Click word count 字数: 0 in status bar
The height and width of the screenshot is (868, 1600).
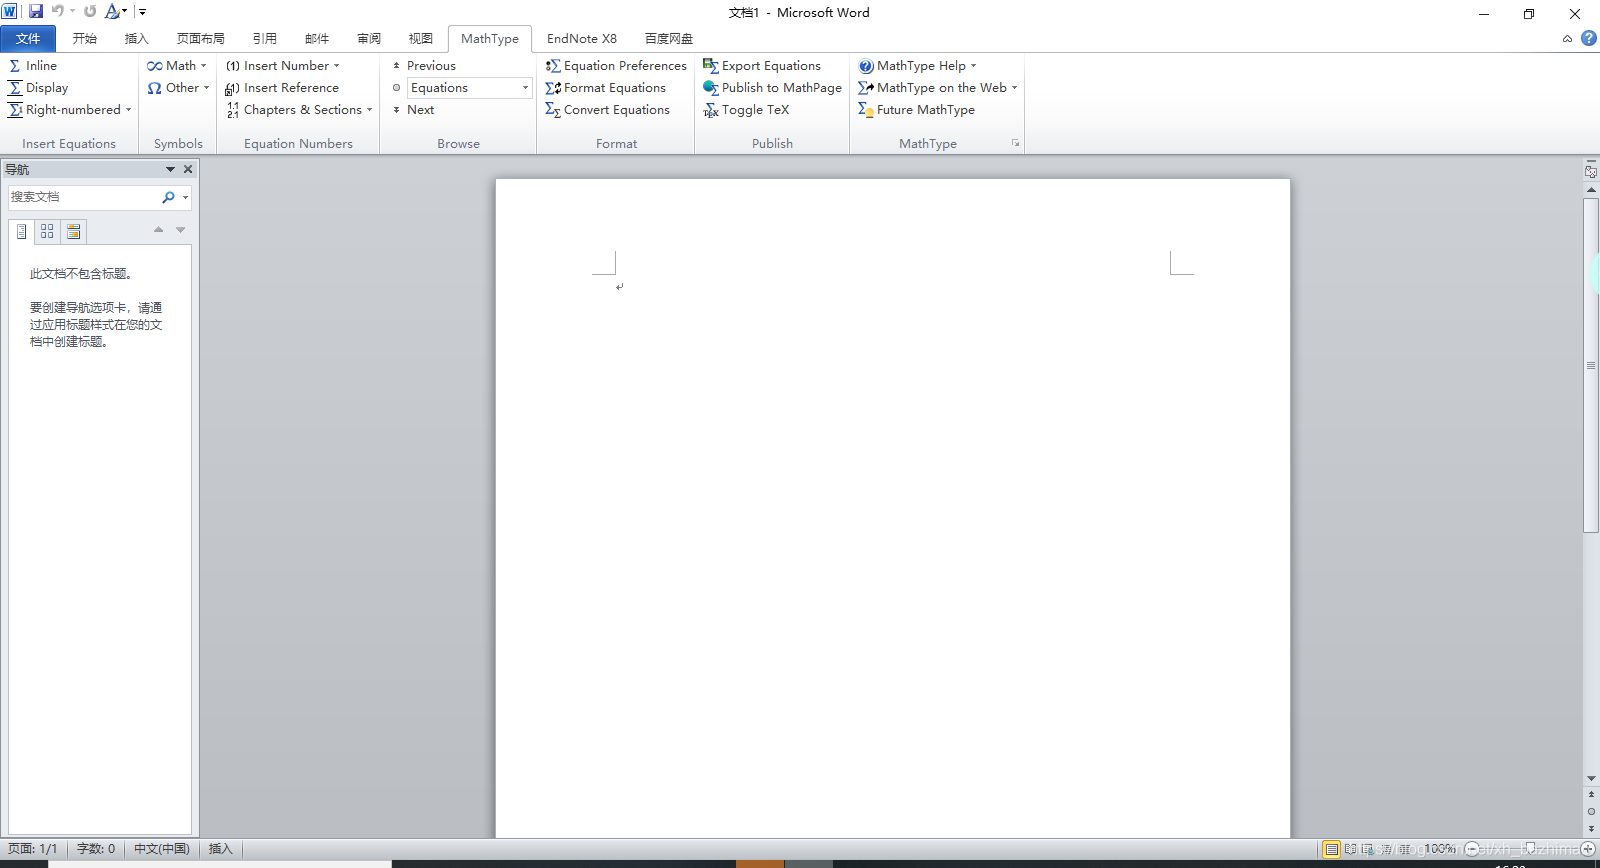tap(96, 849)
